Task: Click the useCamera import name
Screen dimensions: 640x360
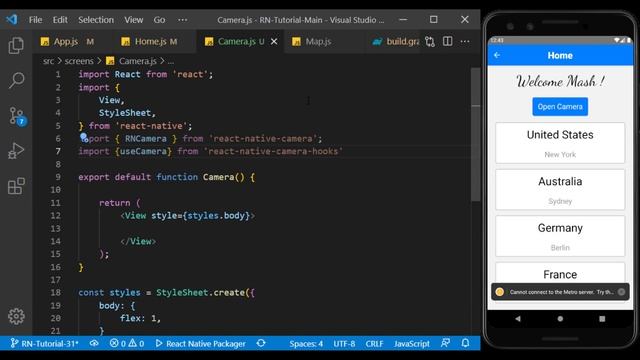Action: tap(143, 151)
